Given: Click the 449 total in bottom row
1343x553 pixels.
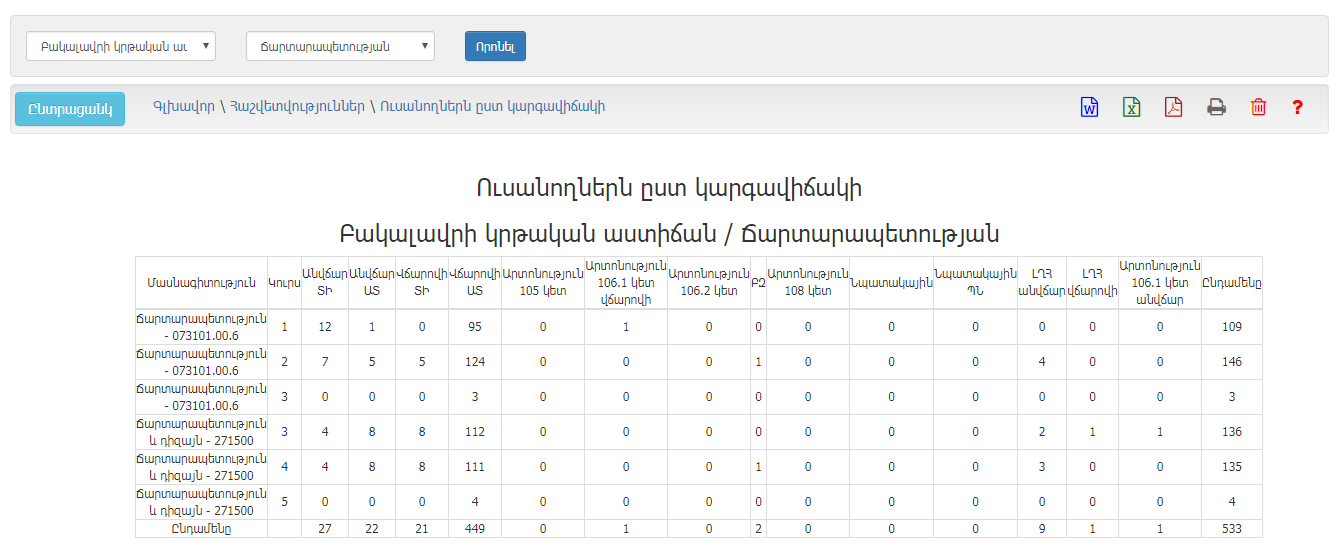Looking at the screenshot, I should (x=475, y=529).
